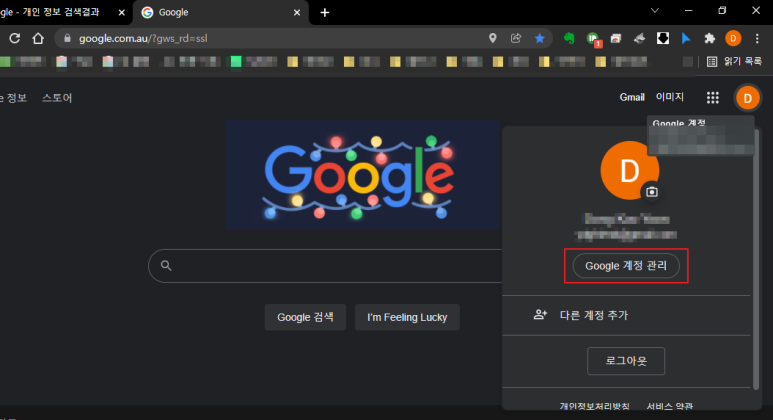Open location permission icon in address bar
This screenshot has height=420, width=773.
[x=492, y=38]
